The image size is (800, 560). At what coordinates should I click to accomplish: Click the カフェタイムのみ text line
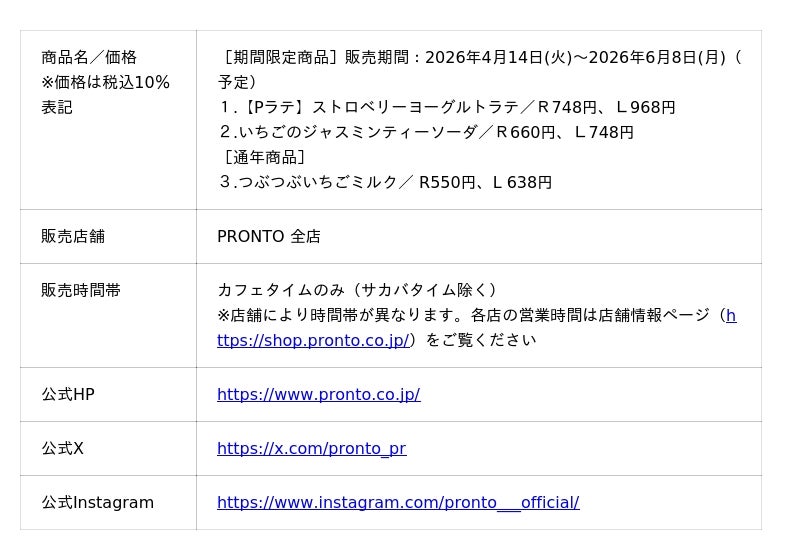click(357, 290)
